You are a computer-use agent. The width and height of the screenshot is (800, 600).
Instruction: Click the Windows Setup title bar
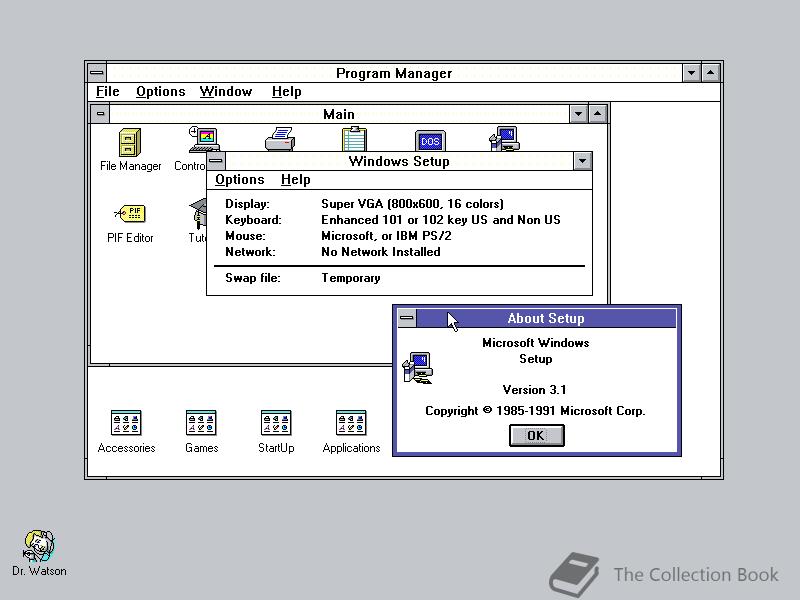pyautogui.click(x=399, y=161)
